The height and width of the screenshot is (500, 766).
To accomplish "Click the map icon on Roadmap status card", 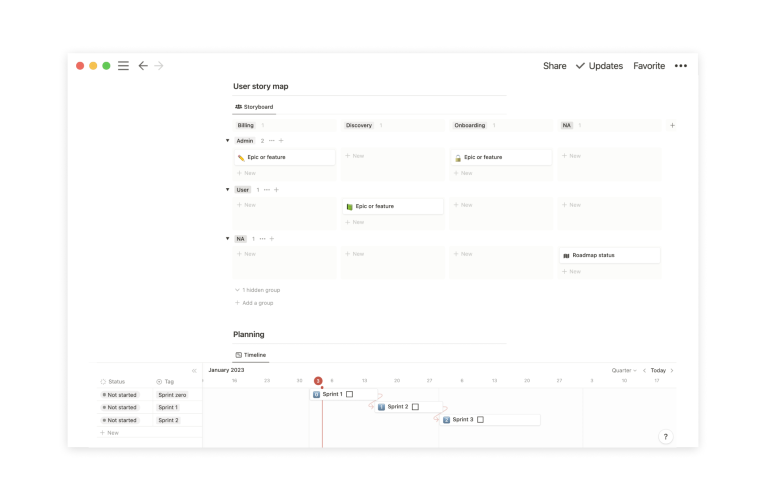I will 566,256.
